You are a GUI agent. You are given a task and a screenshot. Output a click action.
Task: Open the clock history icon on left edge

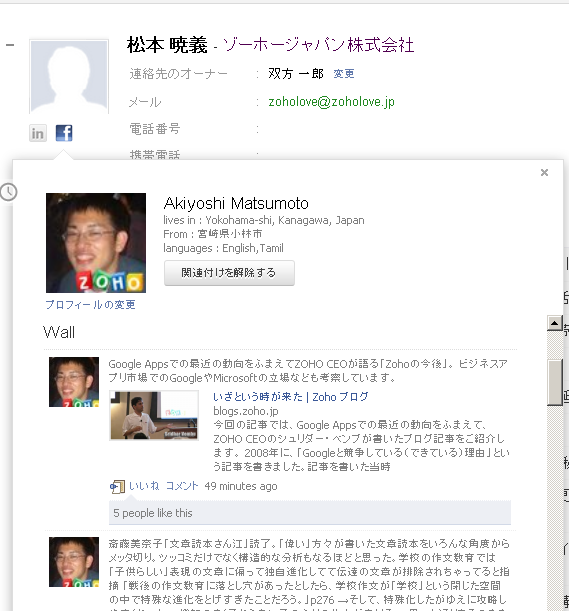tap(8, 192)
